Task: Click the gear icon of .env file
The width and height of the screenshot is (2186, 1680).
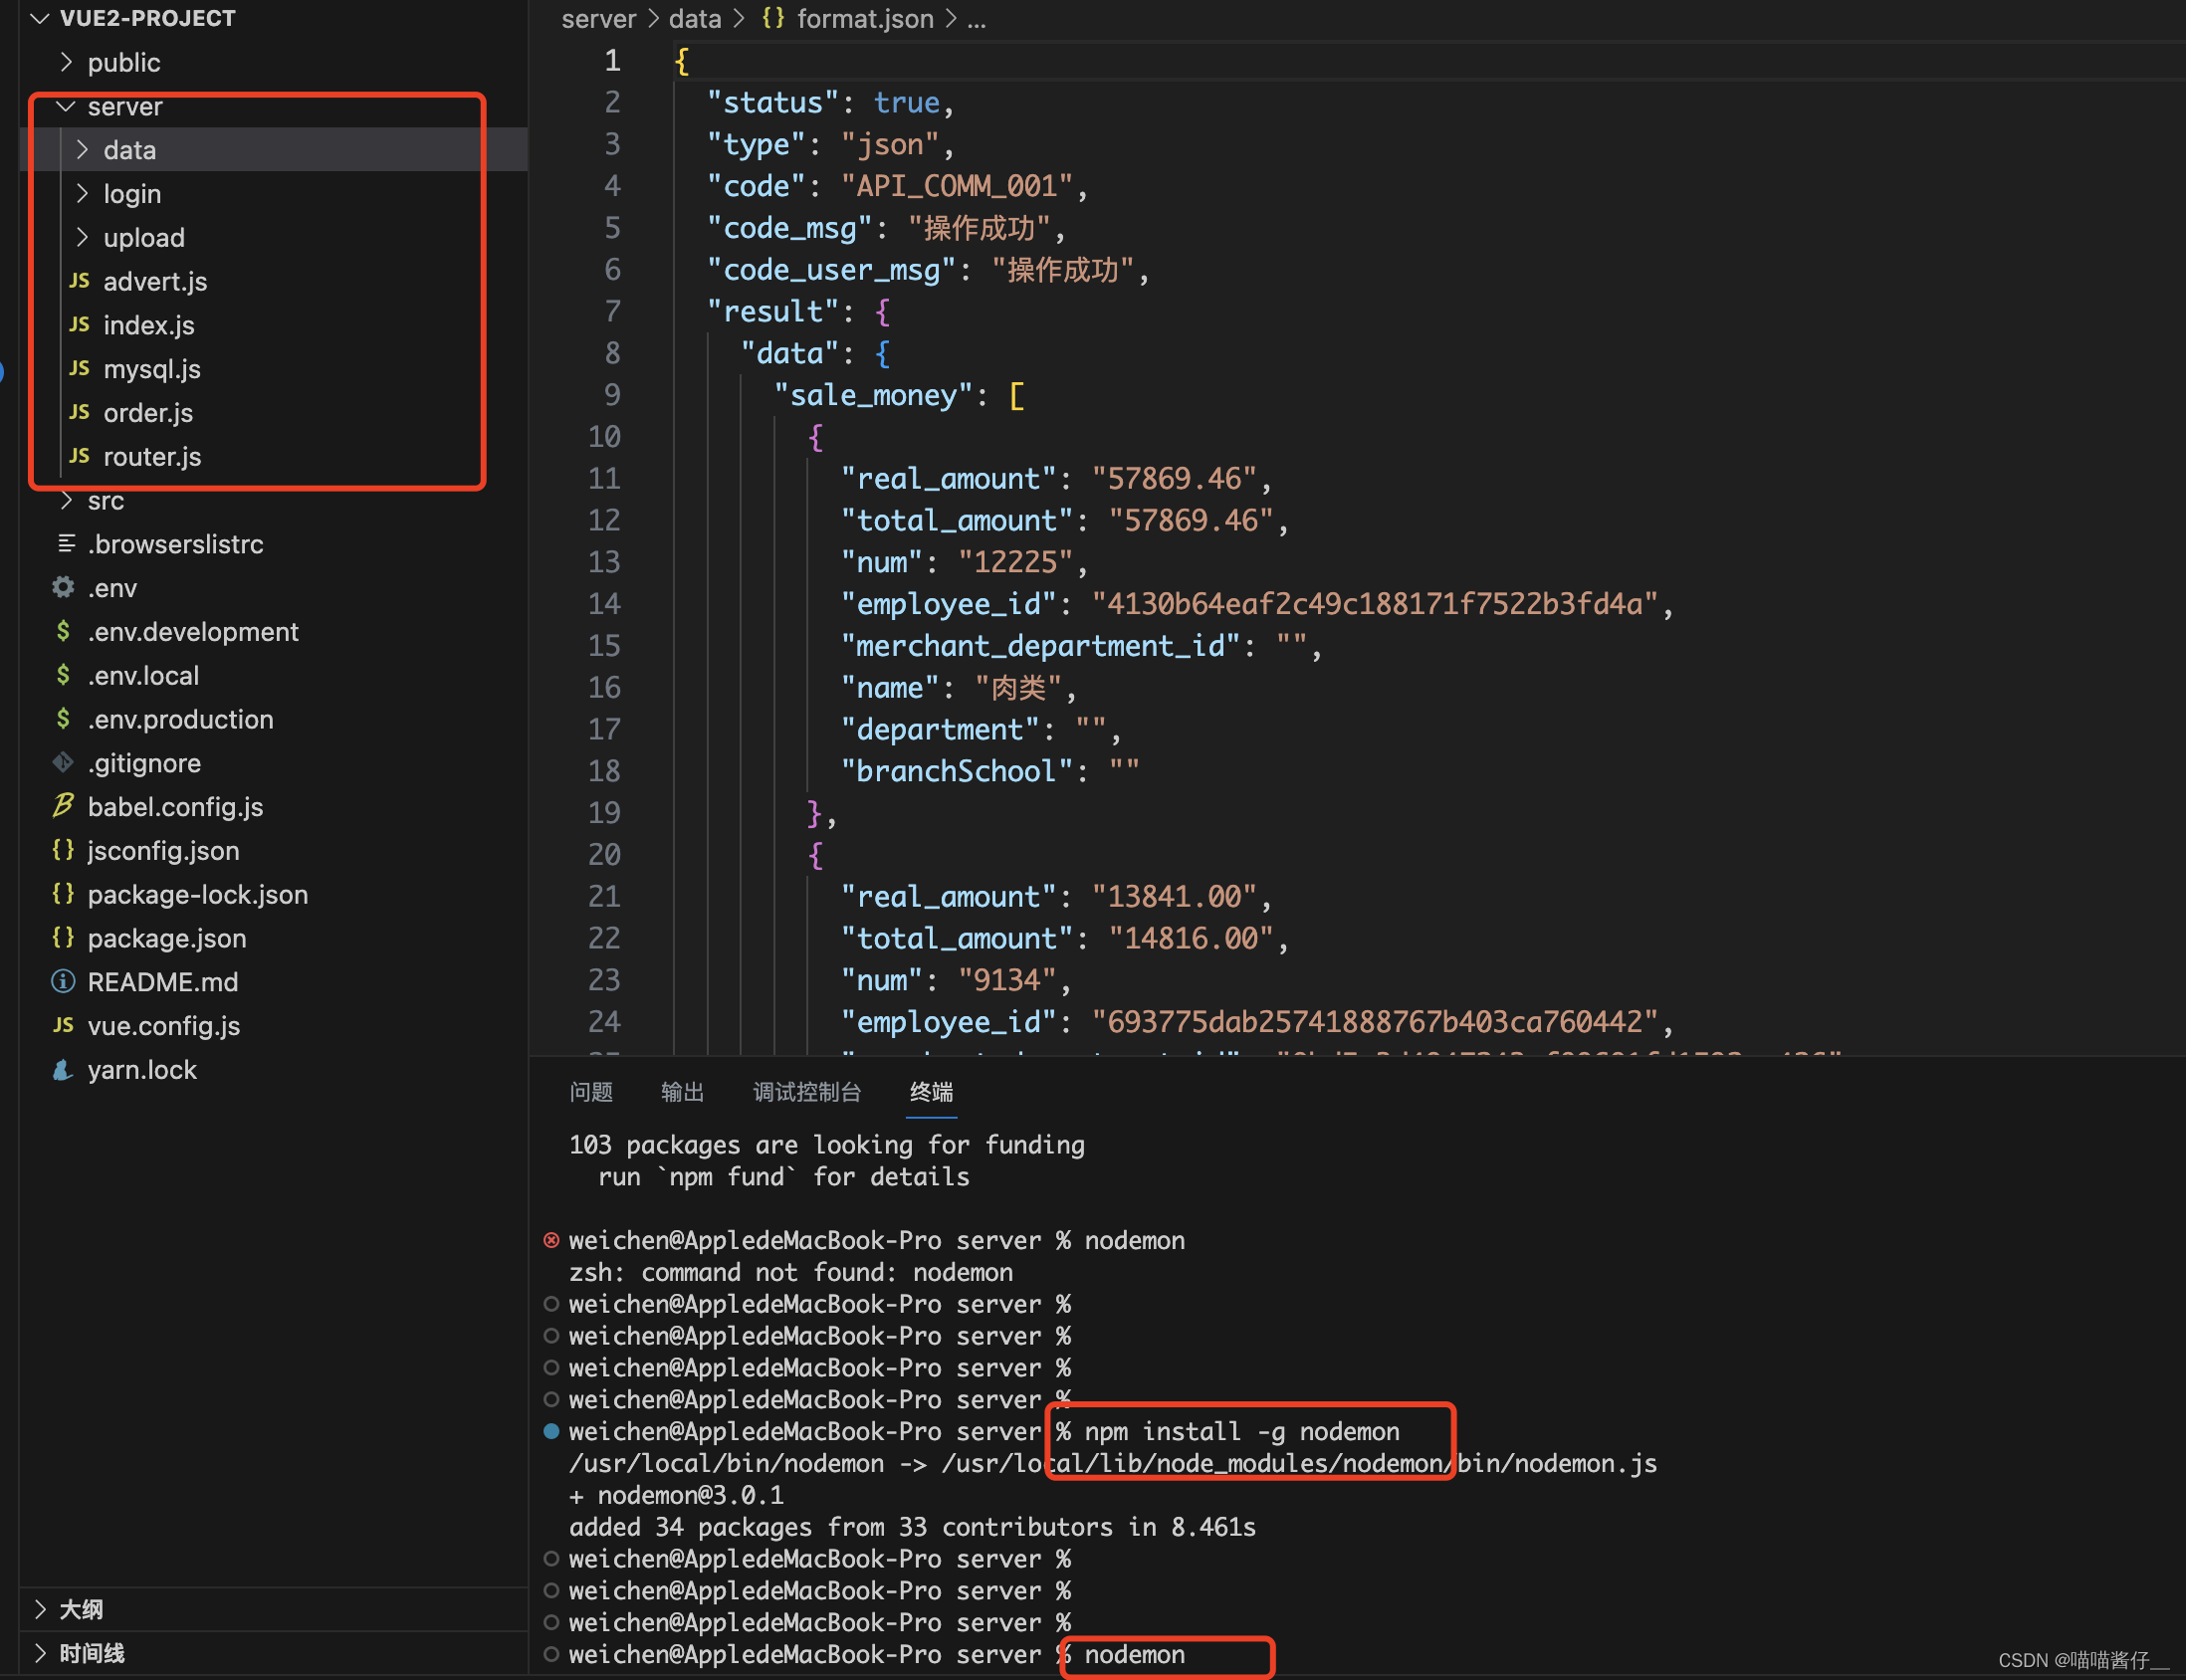Action: (63, 587)
